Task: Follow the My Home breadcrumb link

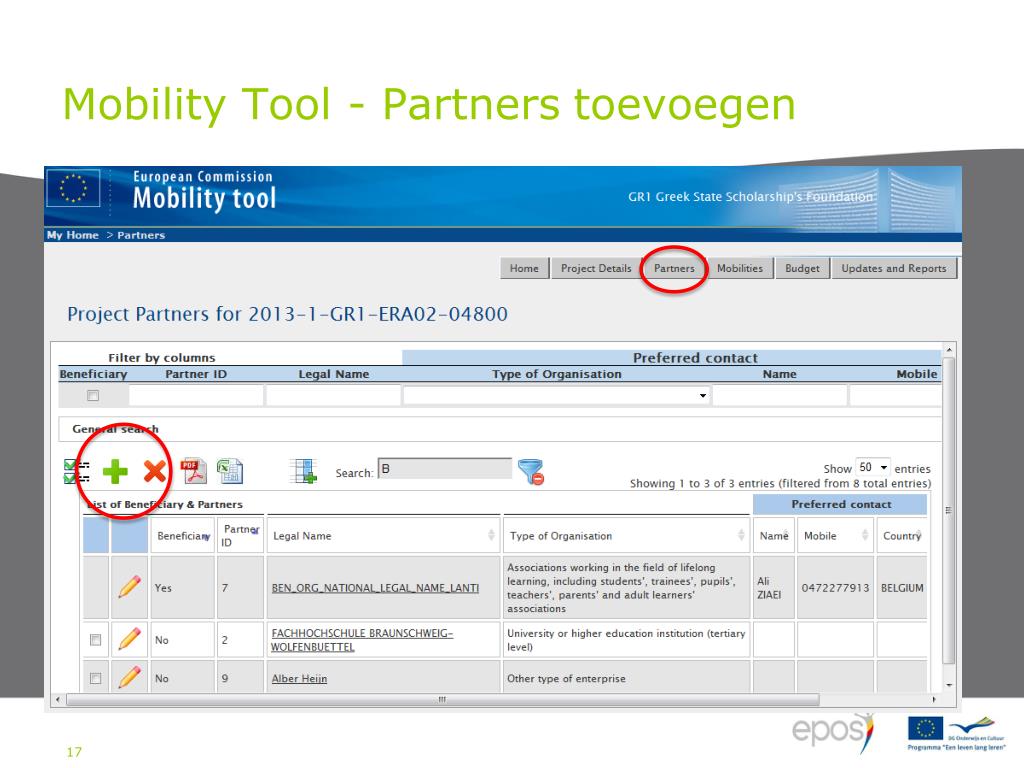Action: pos(72,235)
